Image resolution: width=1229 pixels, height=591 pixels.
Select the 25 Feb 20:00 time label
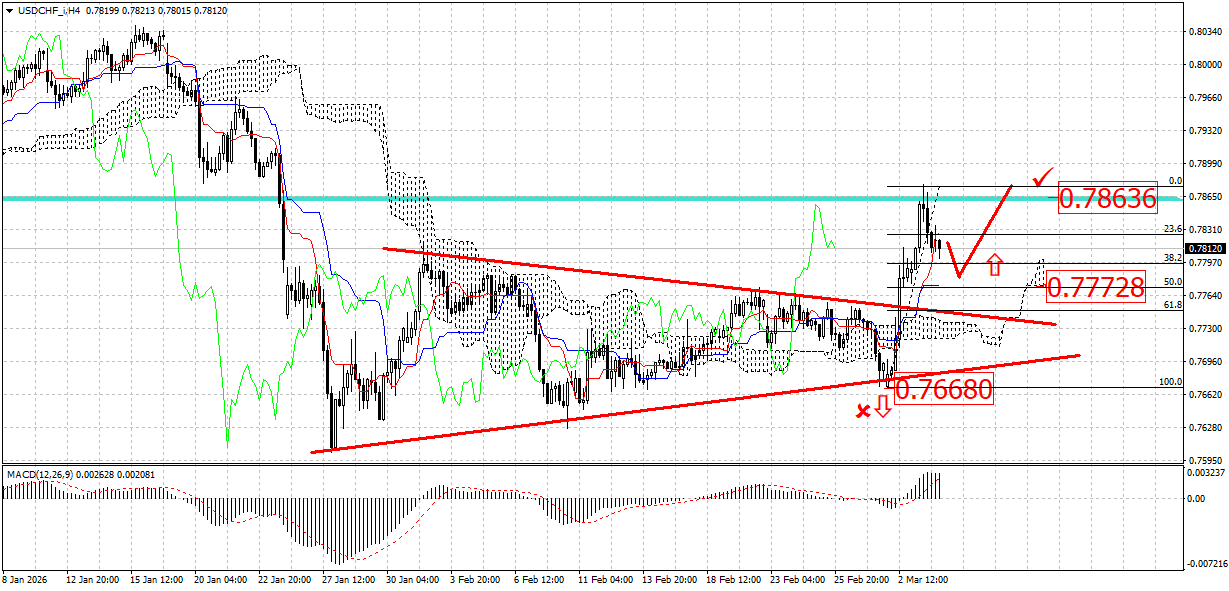862,580
